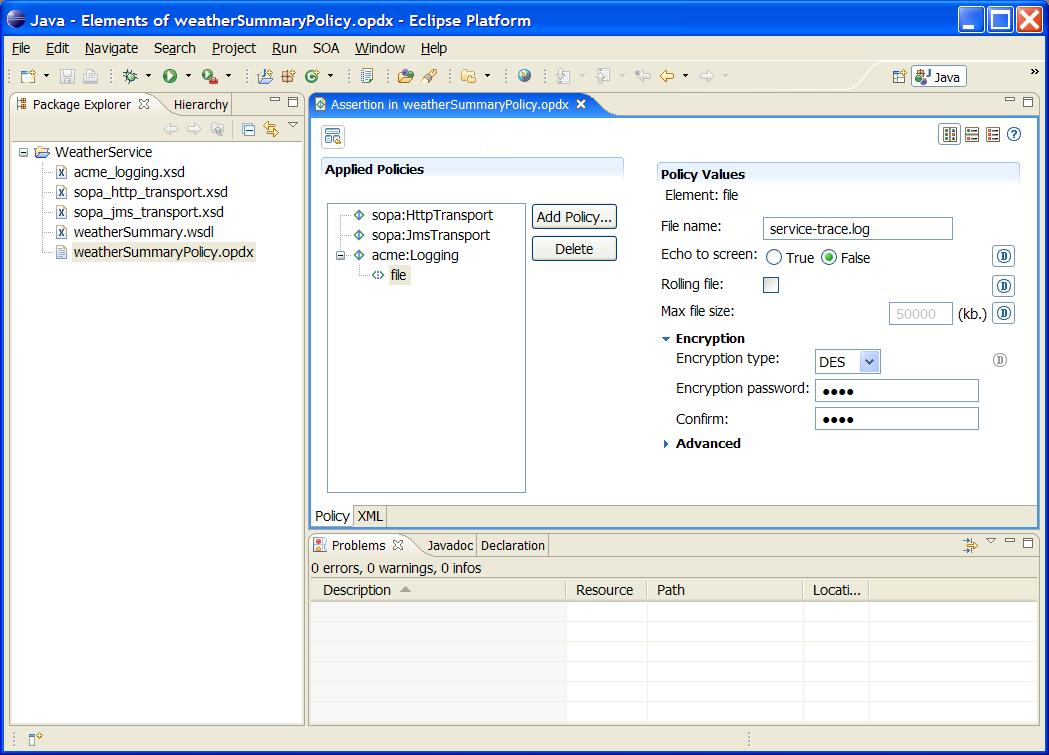Show hidden perspectives chevron
Screen dimensions: 1049x755
pyautogui.click(x=1034, y=72)
